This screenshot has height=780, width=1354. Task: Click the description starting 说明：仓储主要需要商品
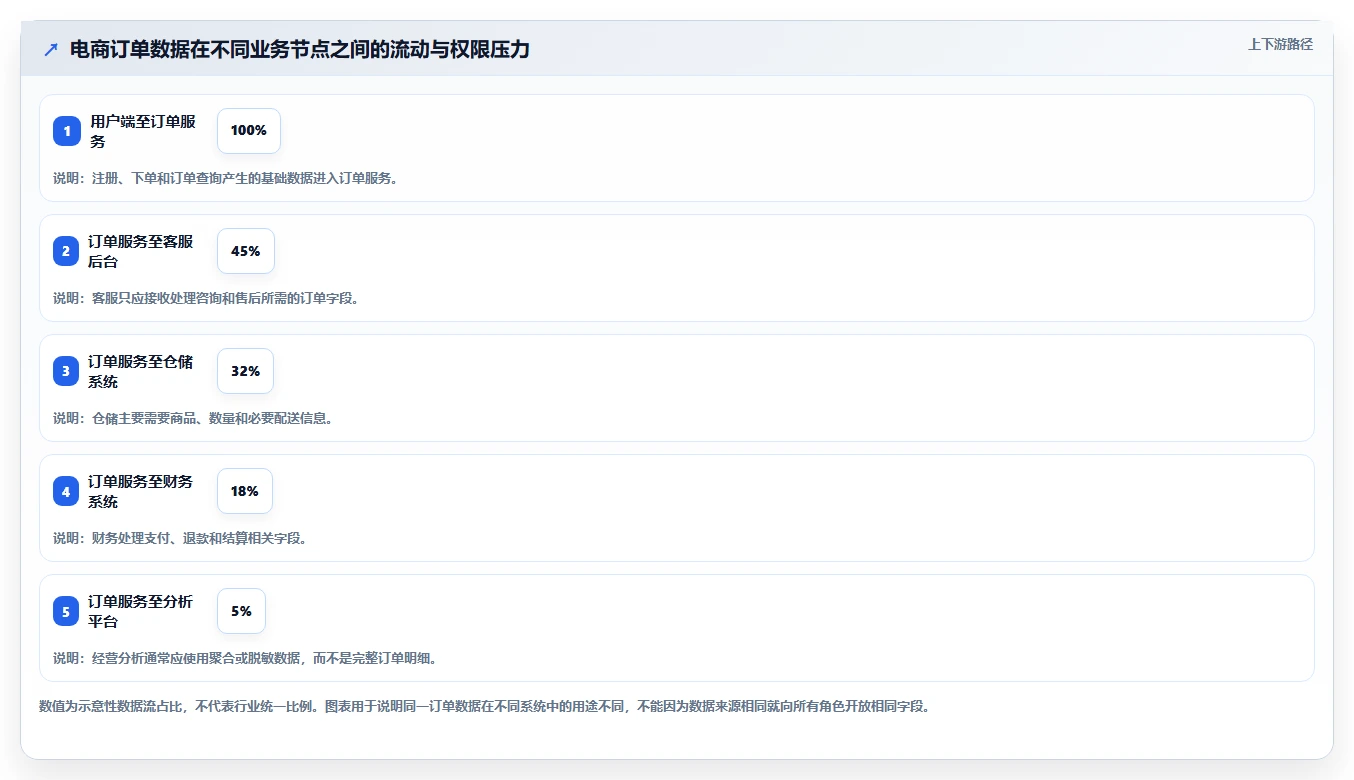193,418
